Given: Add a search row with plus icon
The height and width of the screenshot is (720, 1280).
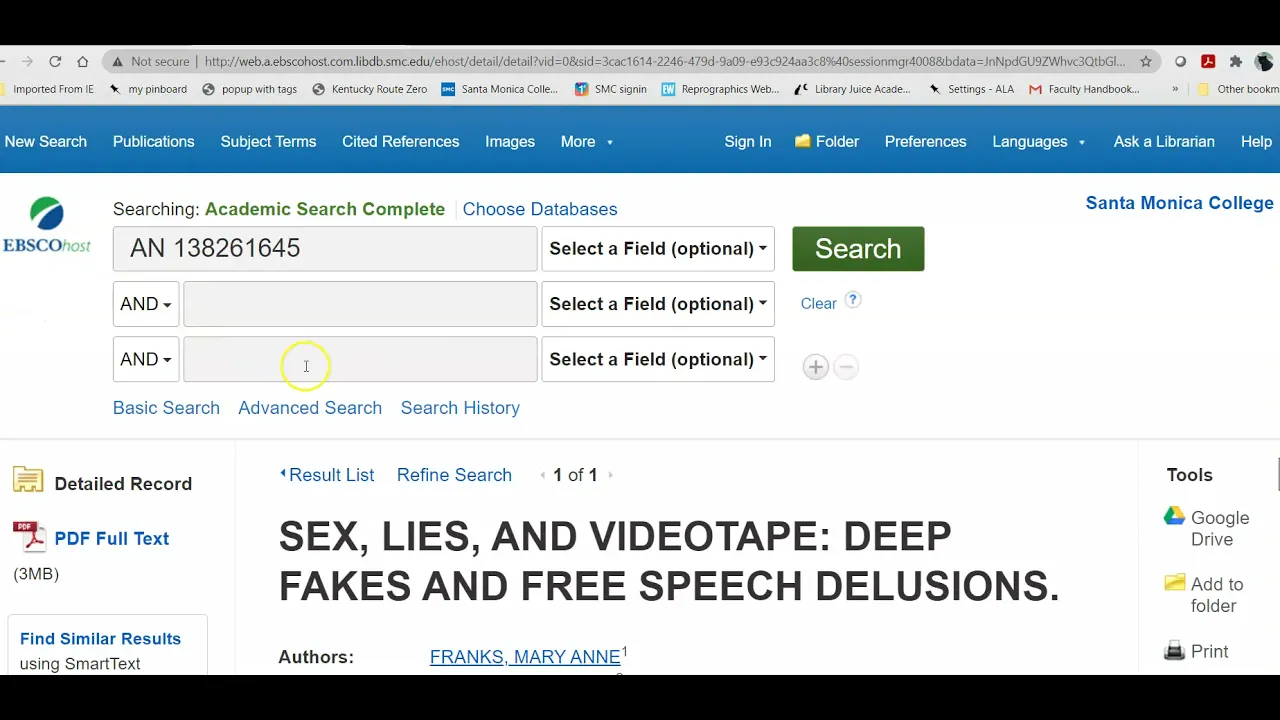Looking at the screenshot, I should (x=816, y=367).
